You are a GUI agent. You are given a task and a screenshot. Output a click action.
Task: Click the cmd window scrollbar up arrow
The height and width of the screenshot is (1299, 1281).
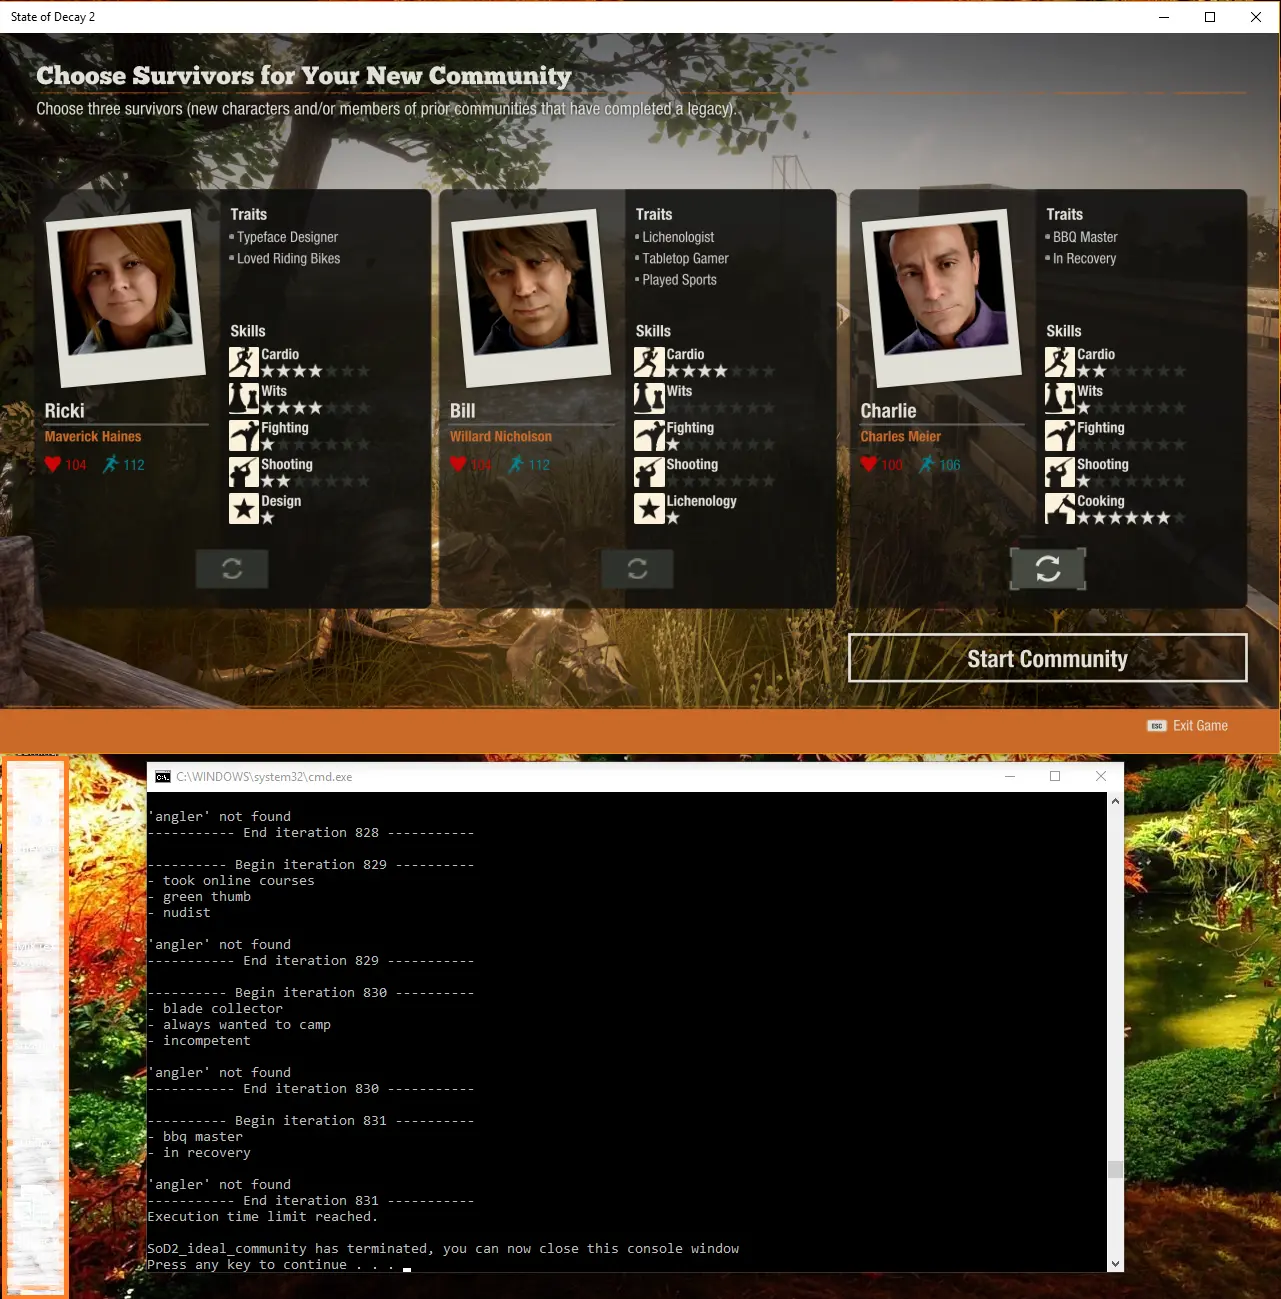coord(1115,801)
